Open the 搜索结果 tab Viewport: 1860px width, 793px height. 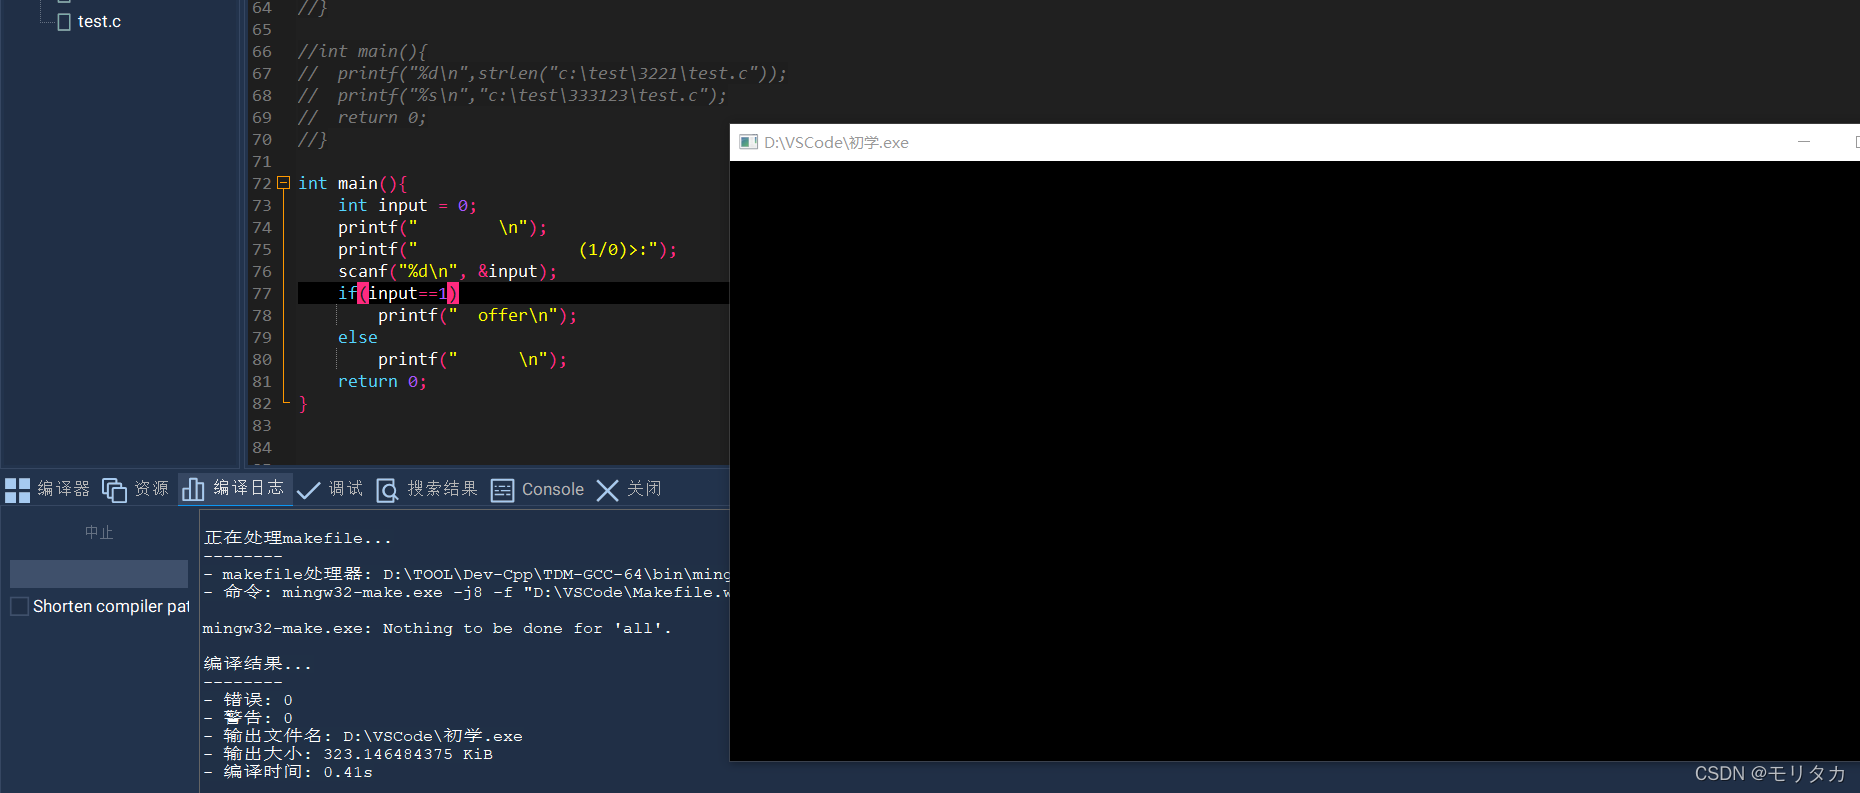tap(443, 489)
